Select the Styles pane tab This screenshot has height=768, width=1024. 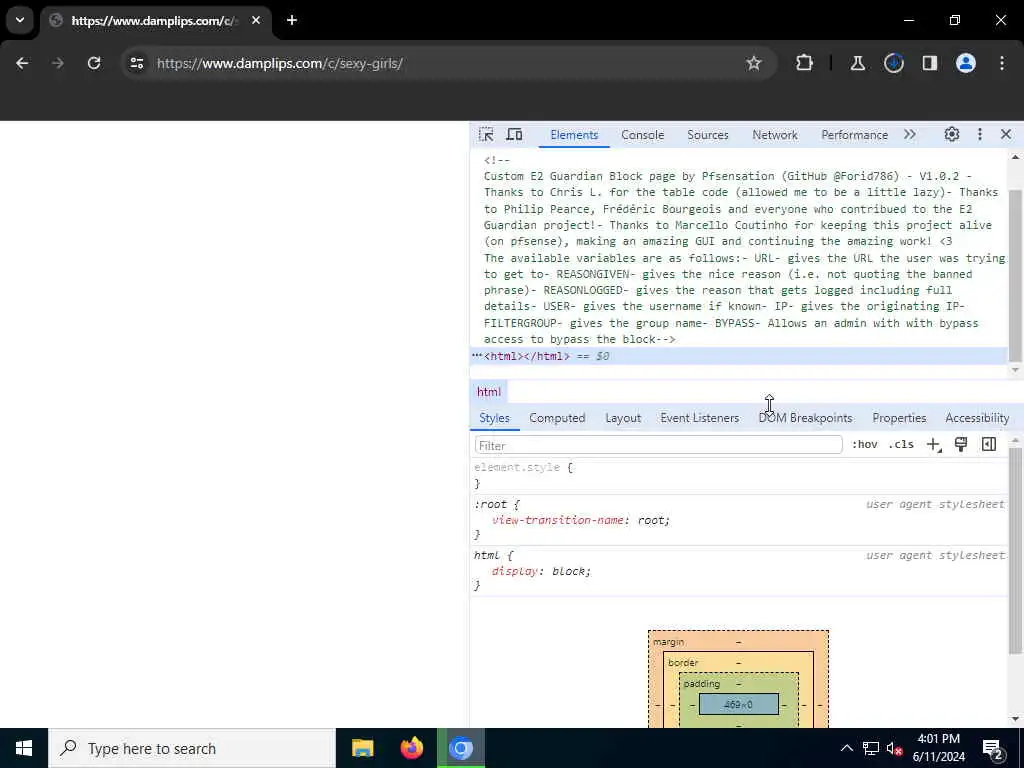coord(494,418)
